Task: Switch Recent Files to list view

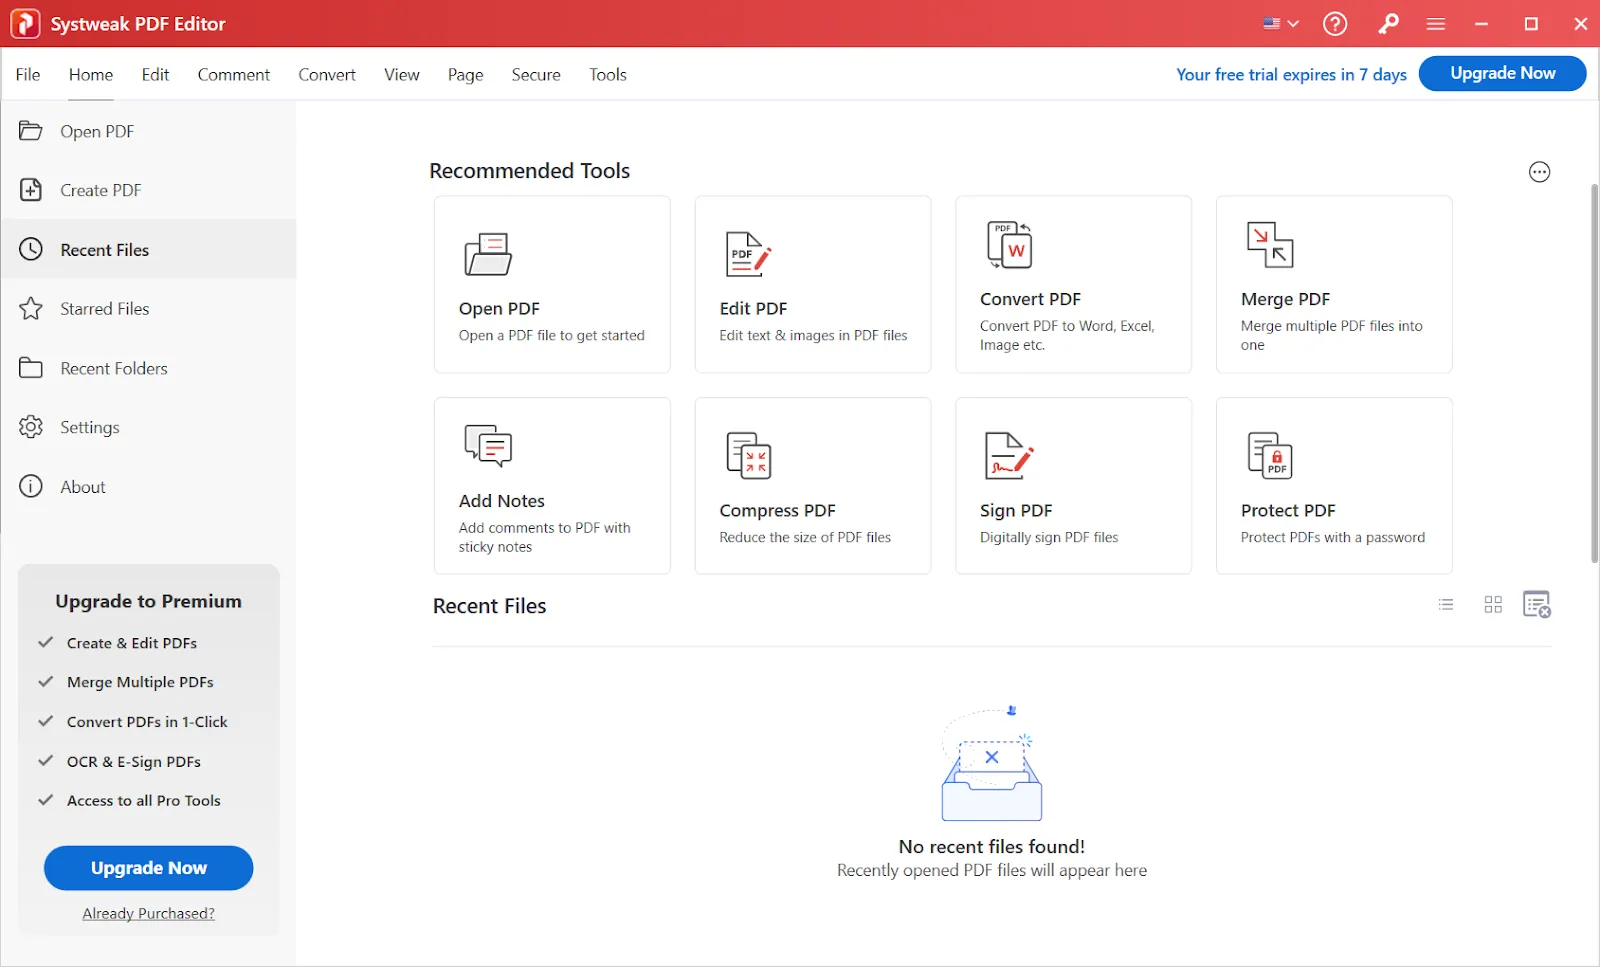Action: click(x=1445, y=604)
